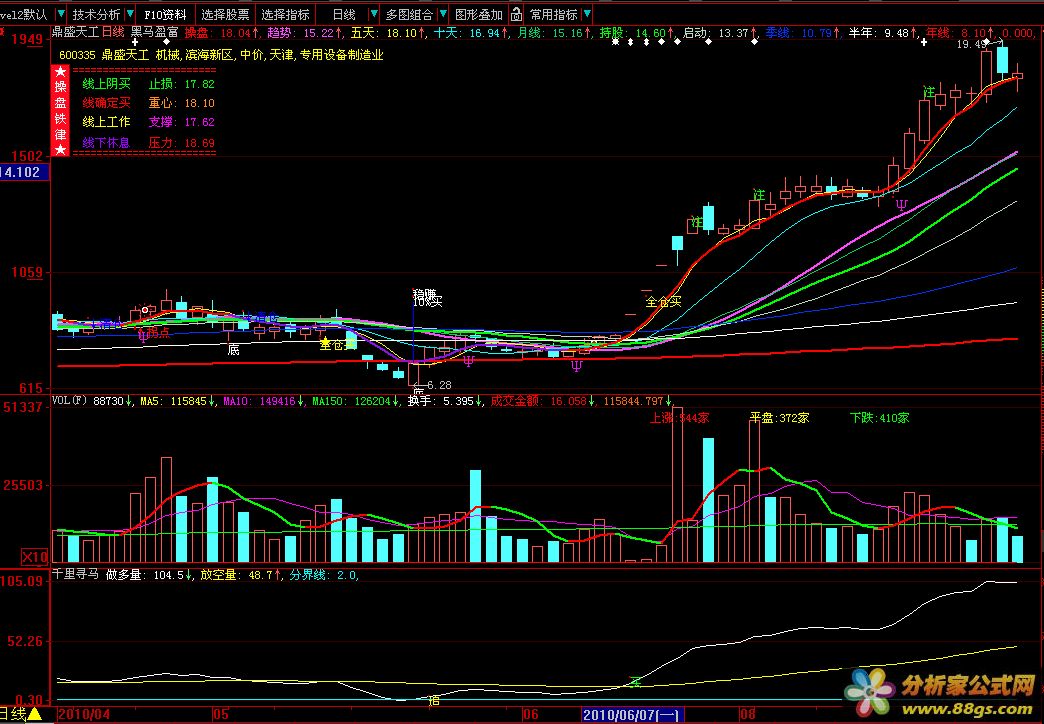Click the 千里寻马 indicator title
The image size is (1044, 724).
[76, 574]
